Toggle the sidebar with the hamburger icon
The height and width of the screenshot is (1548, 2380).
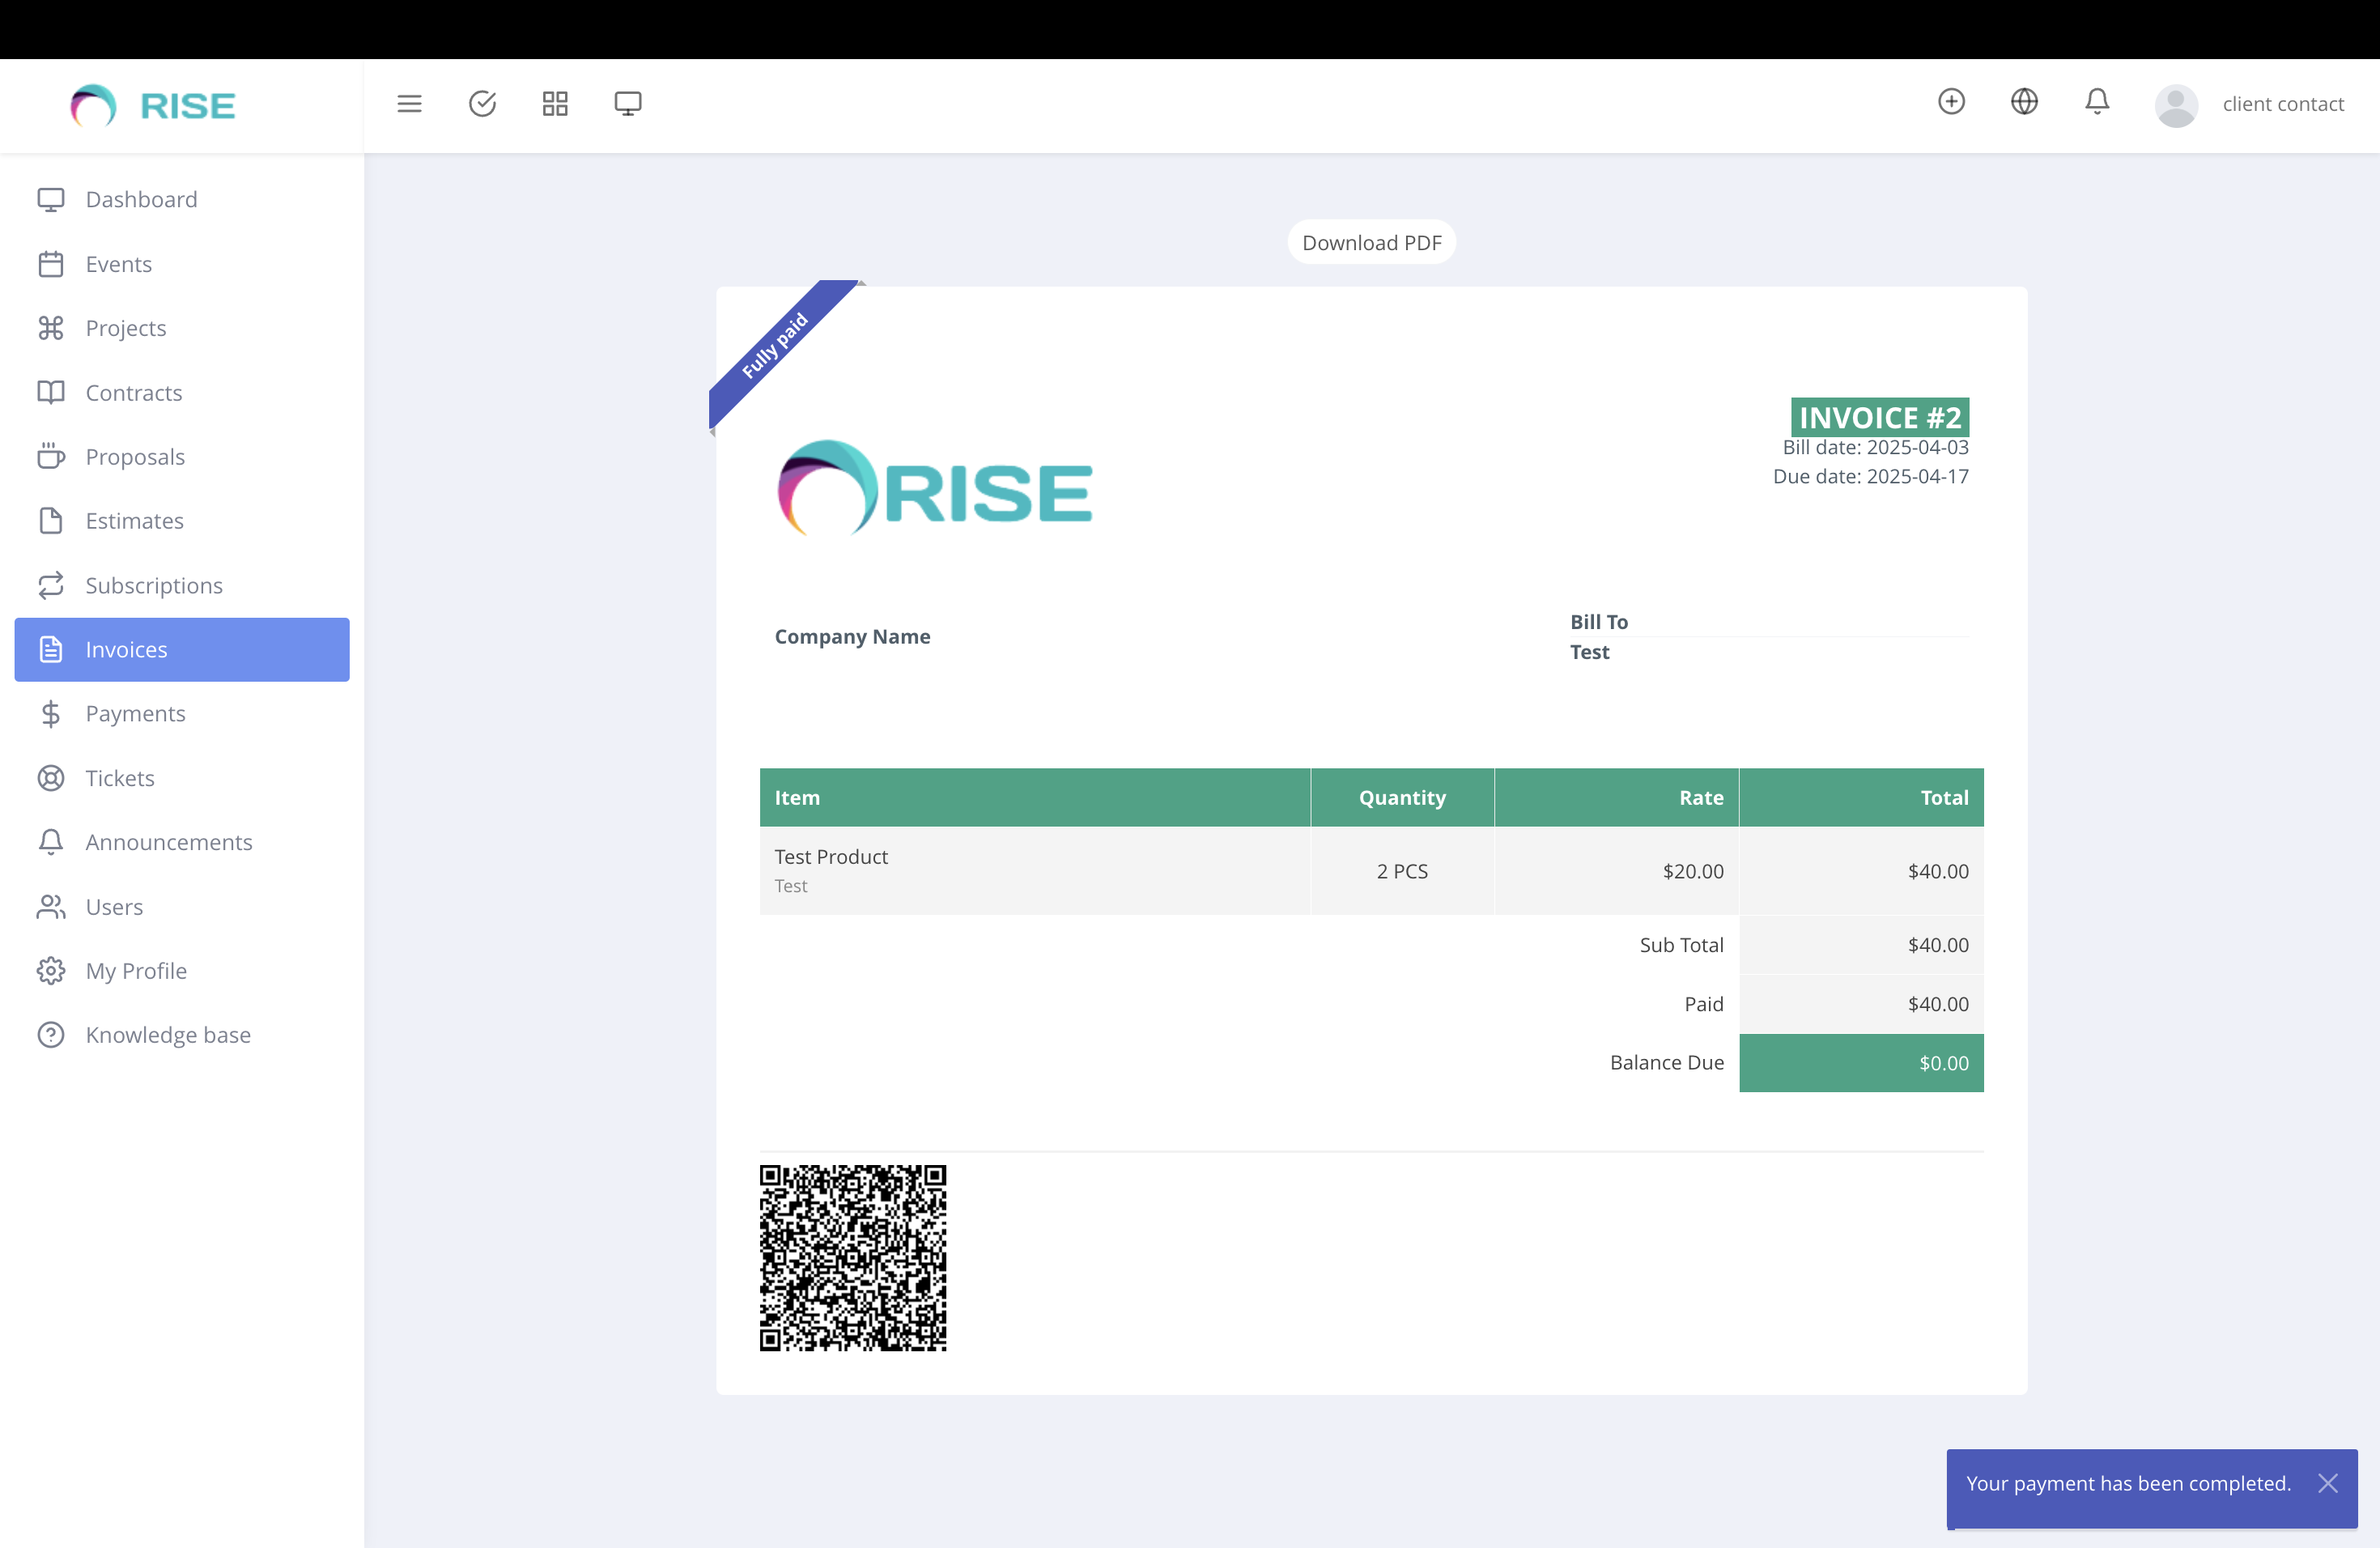409,103
